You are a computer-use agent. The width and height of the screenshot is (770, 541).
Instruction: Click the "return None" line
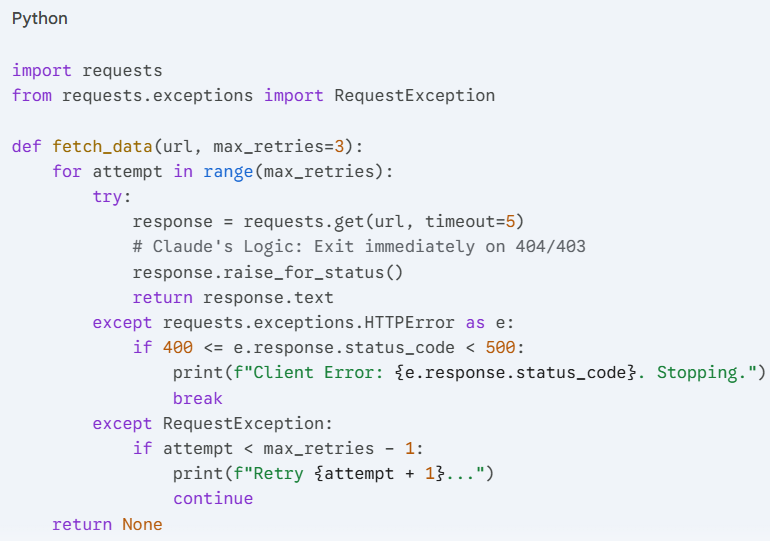pos(107,524)
